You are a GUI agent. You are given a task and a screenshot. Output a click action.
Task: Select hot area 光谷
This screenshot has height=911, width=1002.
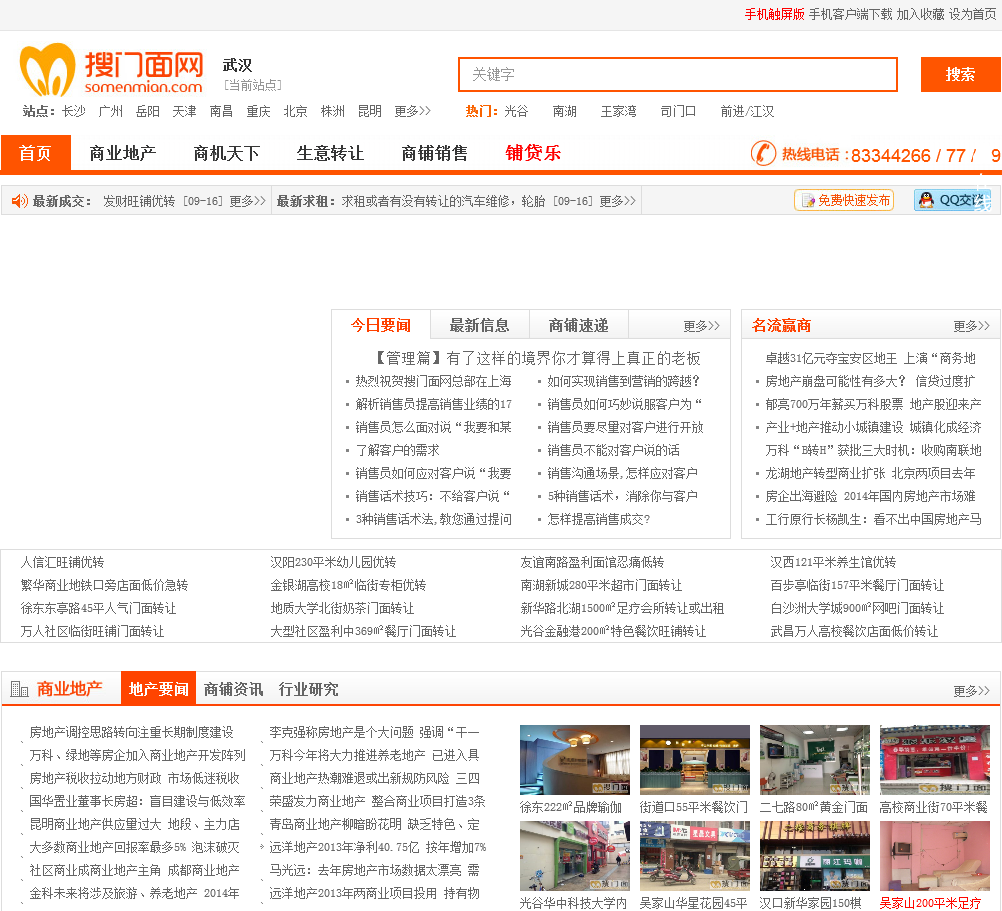coord(516,111)
